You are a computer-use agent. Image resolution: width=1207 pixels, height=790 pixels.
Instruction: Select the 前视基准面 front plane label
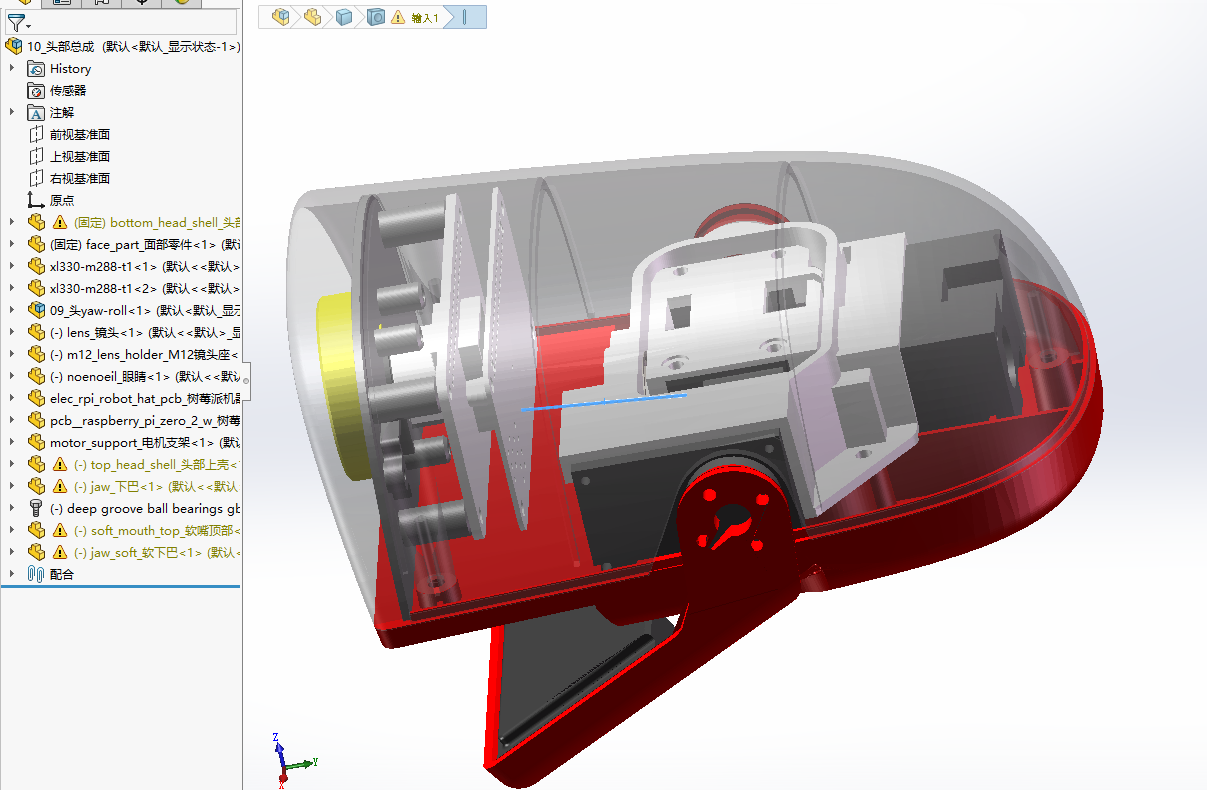click(x=80, y=134)
